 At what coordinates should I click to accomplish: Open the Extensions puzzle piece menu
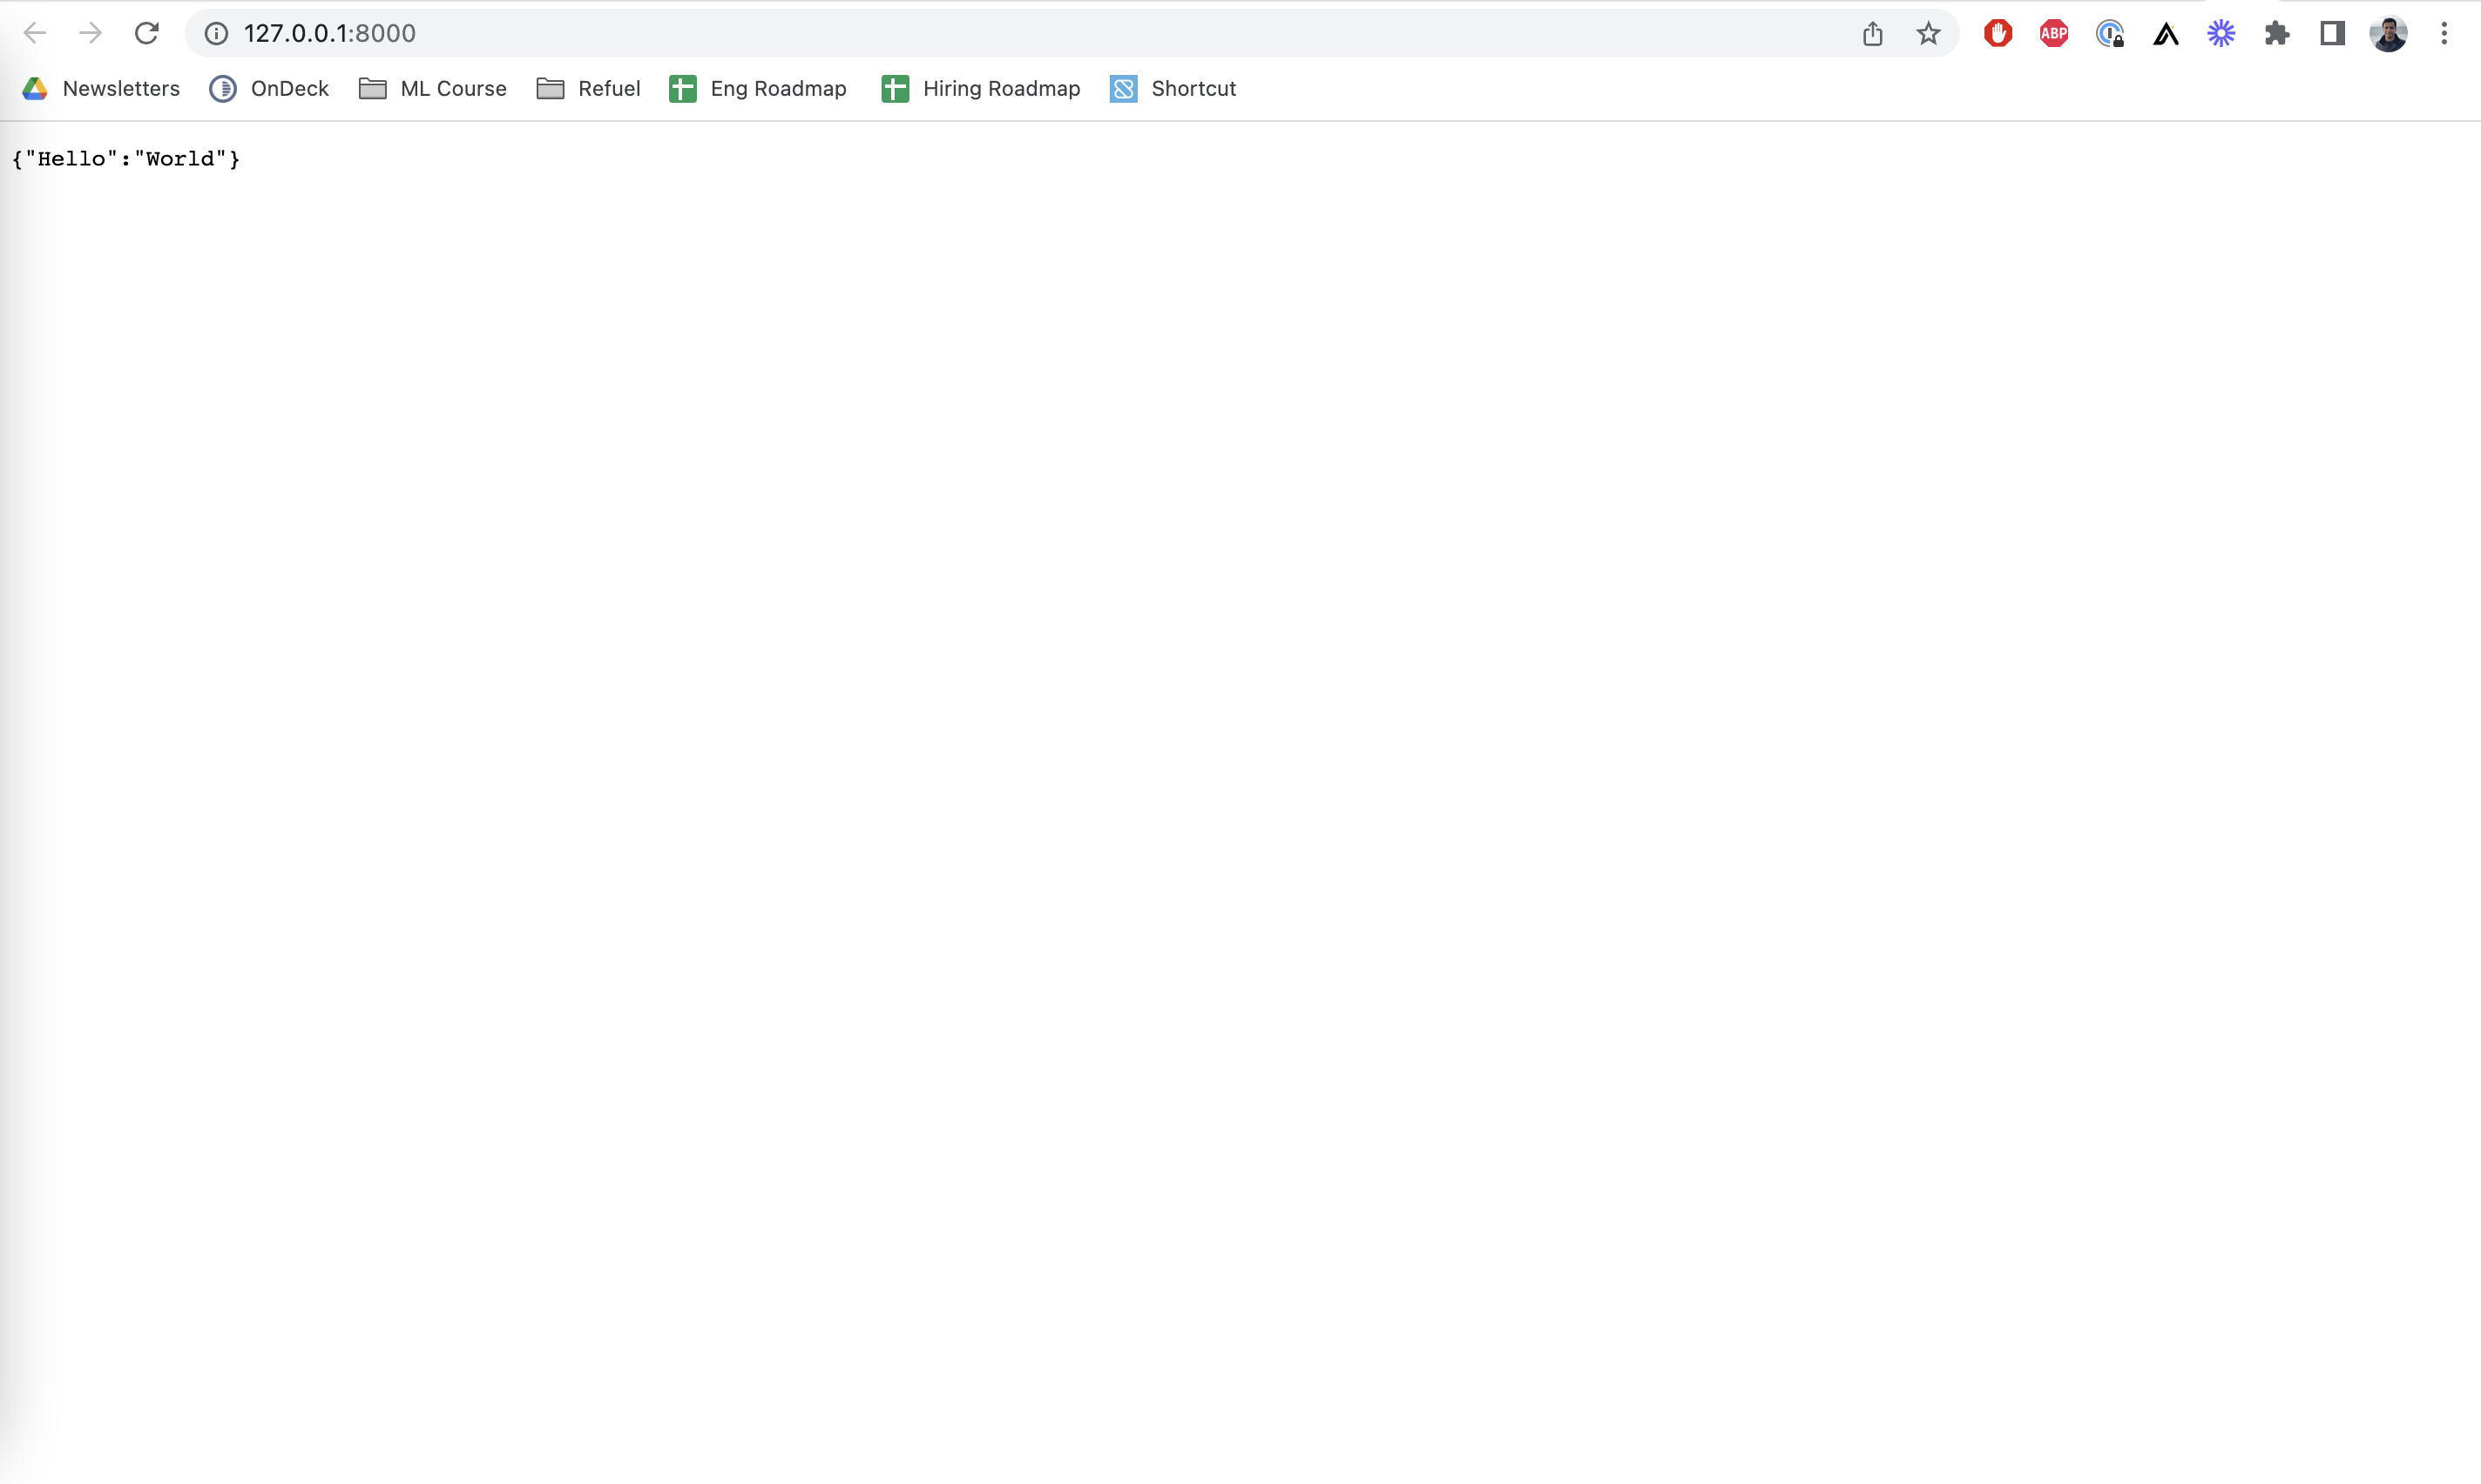point(2277,34)
